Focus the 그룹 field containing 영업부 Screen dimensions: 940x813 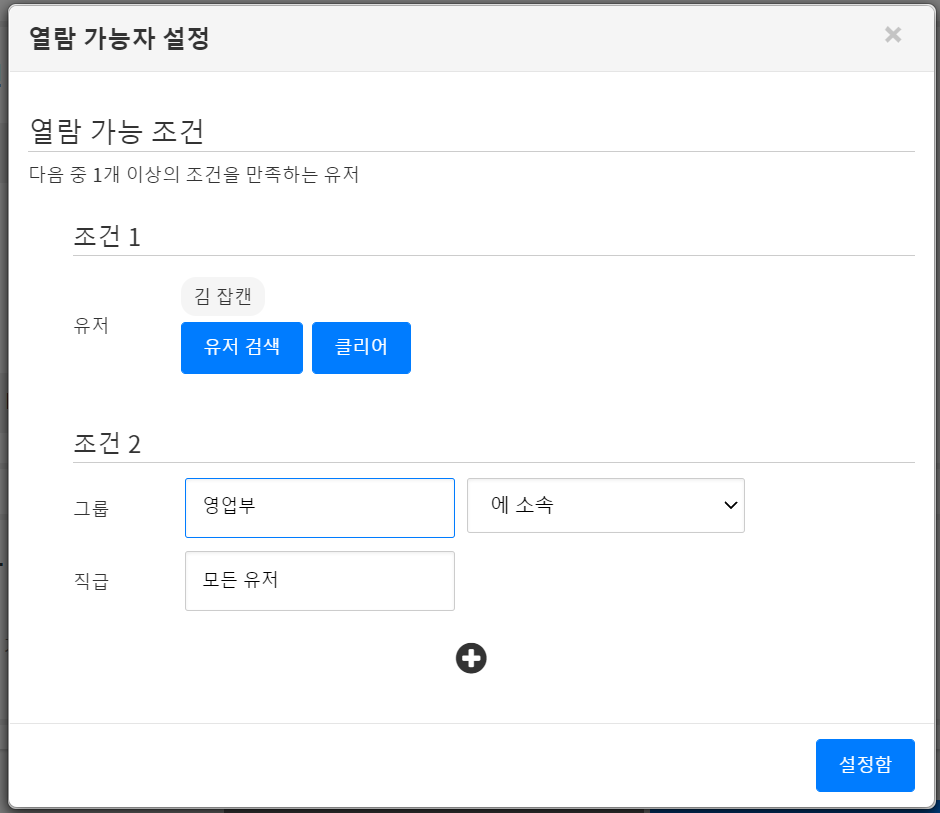pyautogui.click(x=319, y=508)
